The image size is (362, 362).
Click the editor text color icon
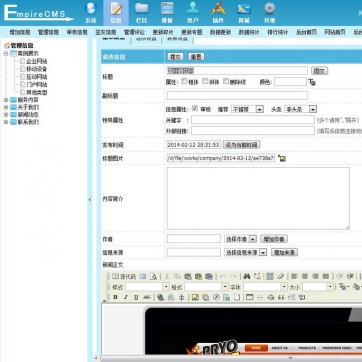point(342,287)
